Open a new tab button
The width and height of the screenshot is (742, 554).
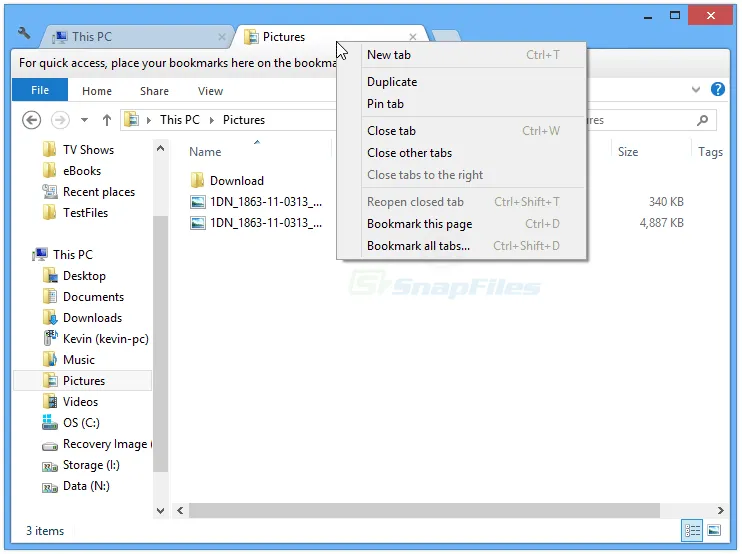coord(446,36)
